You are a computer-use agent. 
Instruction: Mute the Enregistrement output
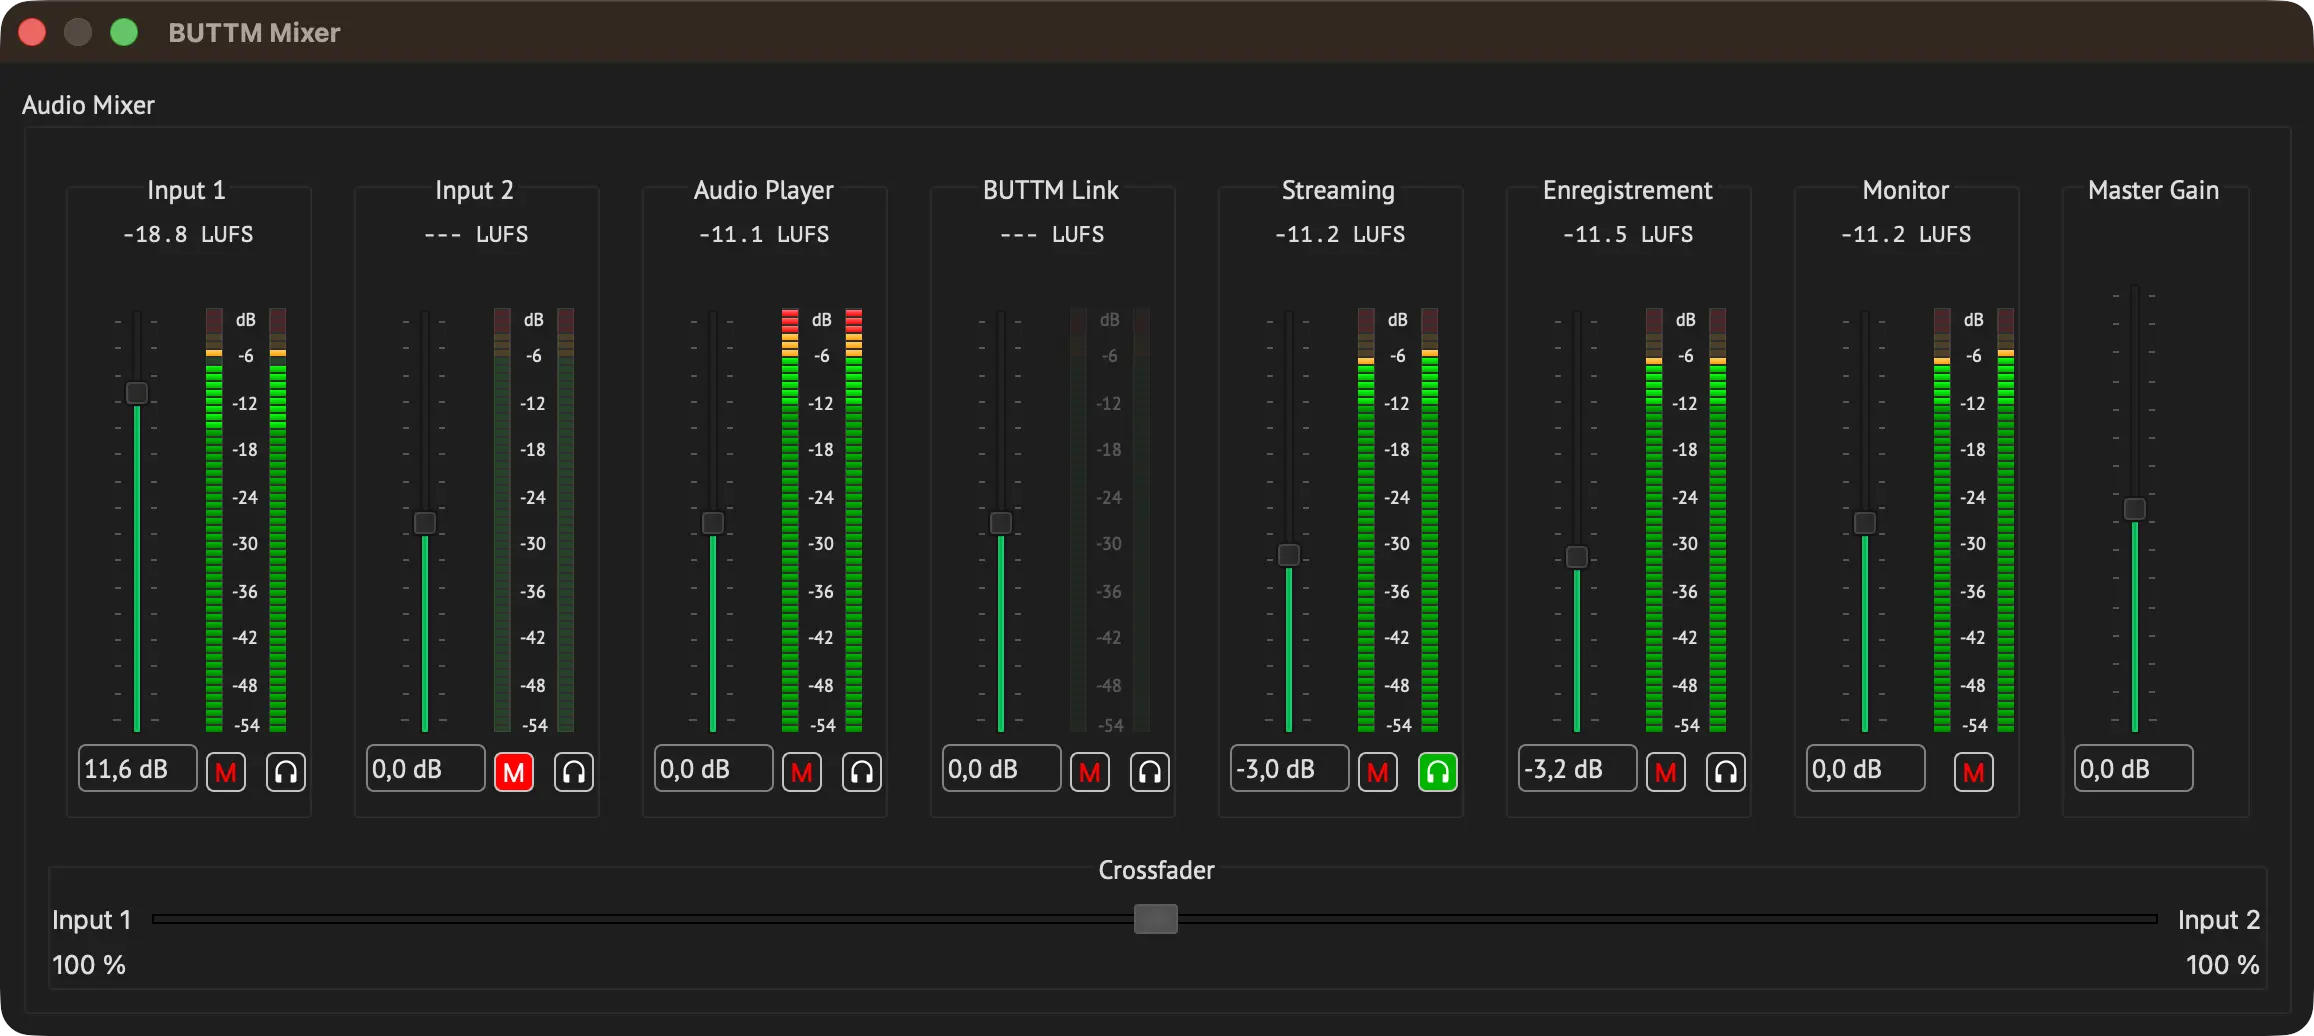click(x=1666, y=771)
